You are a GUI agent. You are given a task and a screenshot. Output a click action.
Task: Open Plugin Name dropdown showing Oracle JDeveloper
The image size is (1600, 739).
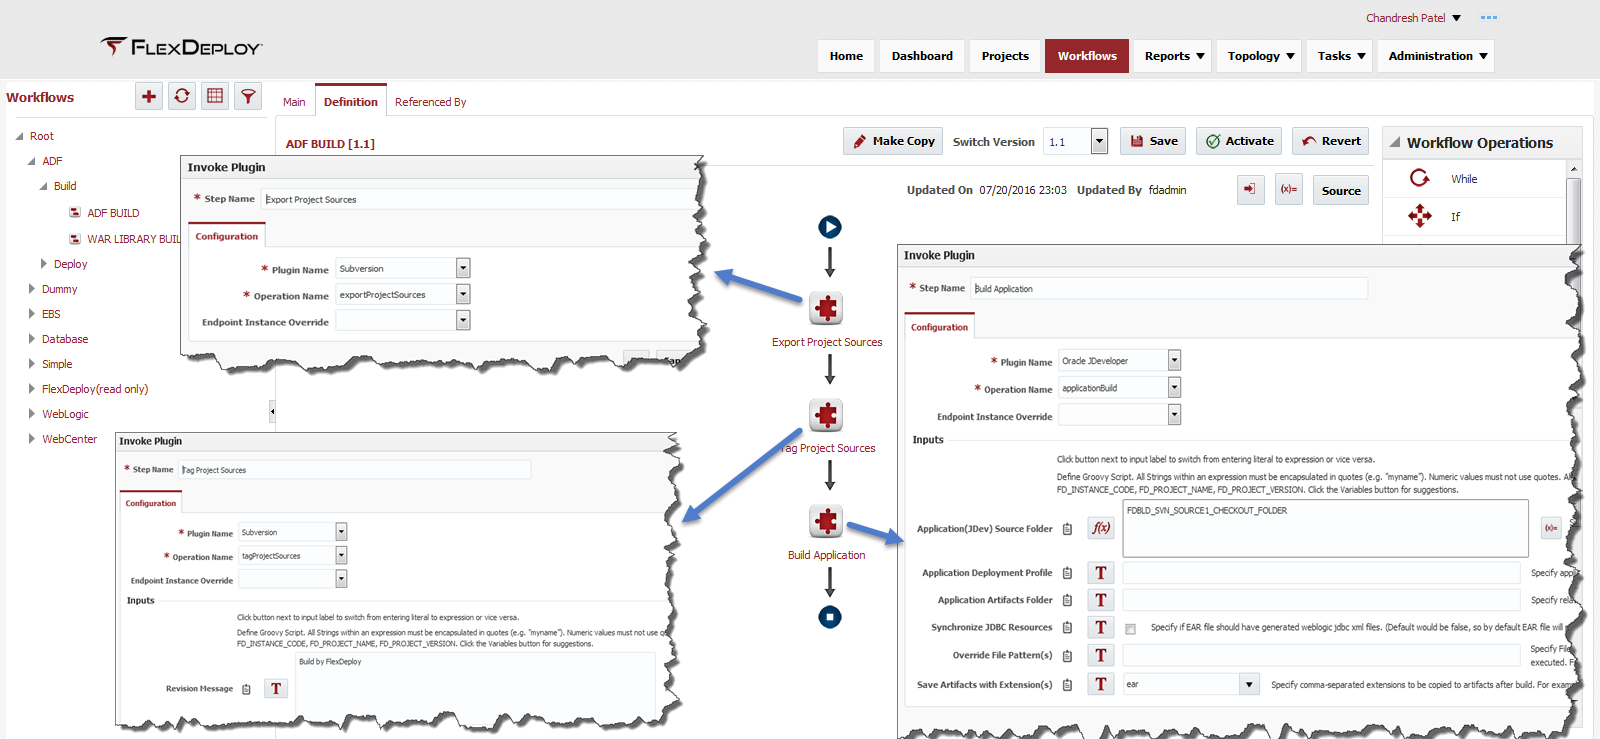1174,360
